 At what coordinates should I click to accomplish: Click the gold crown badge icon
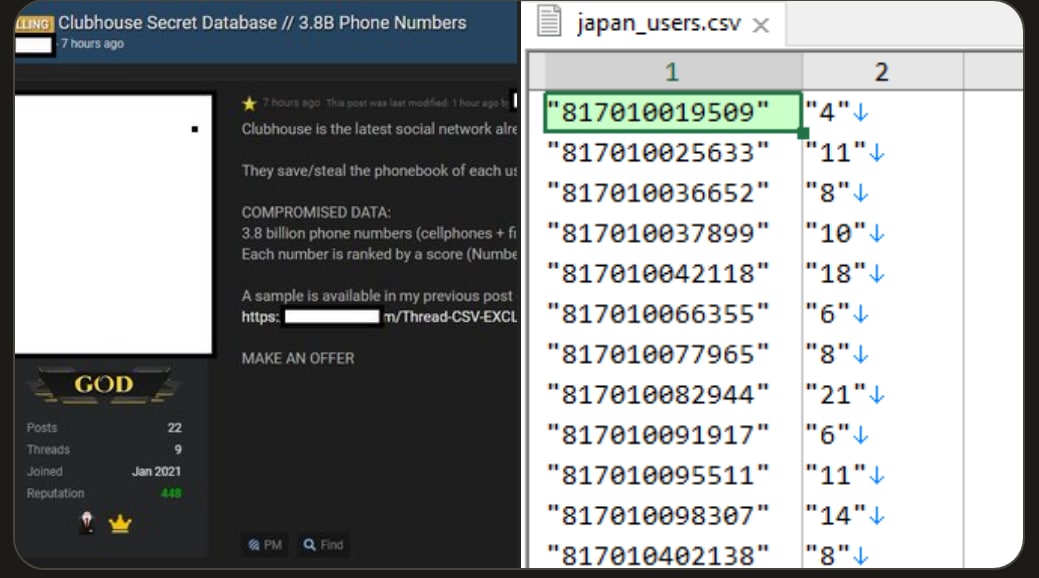click(120, 524)
